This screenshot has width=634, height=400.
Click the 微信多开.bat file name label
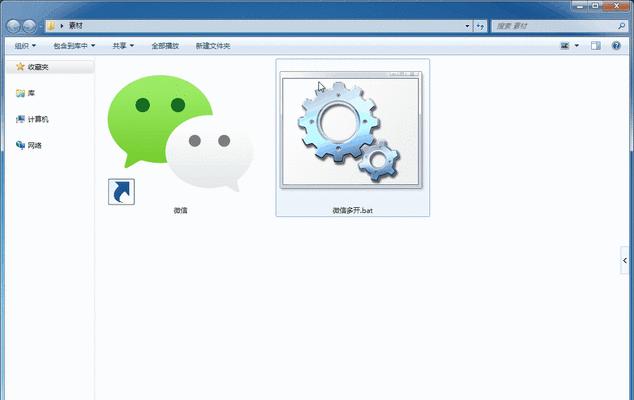(x=353, y=210)
